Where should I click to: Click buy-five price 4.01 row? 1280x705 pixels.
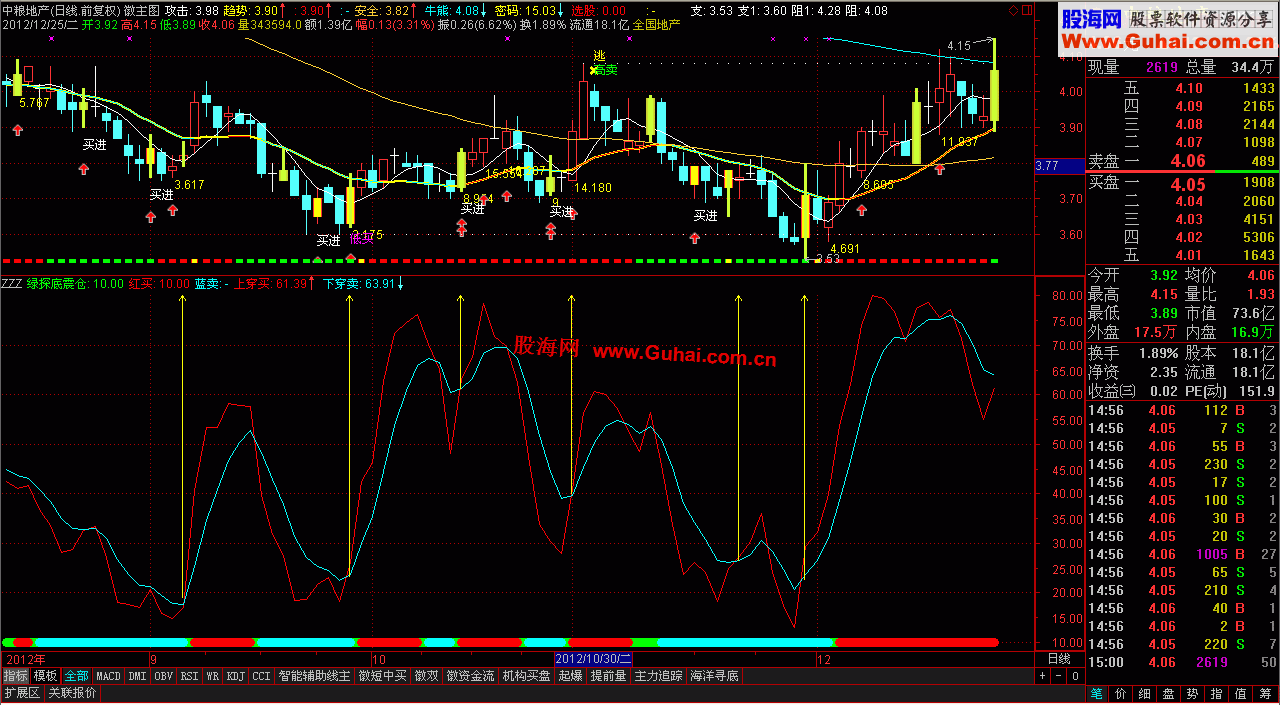(x=1182, y=255)
